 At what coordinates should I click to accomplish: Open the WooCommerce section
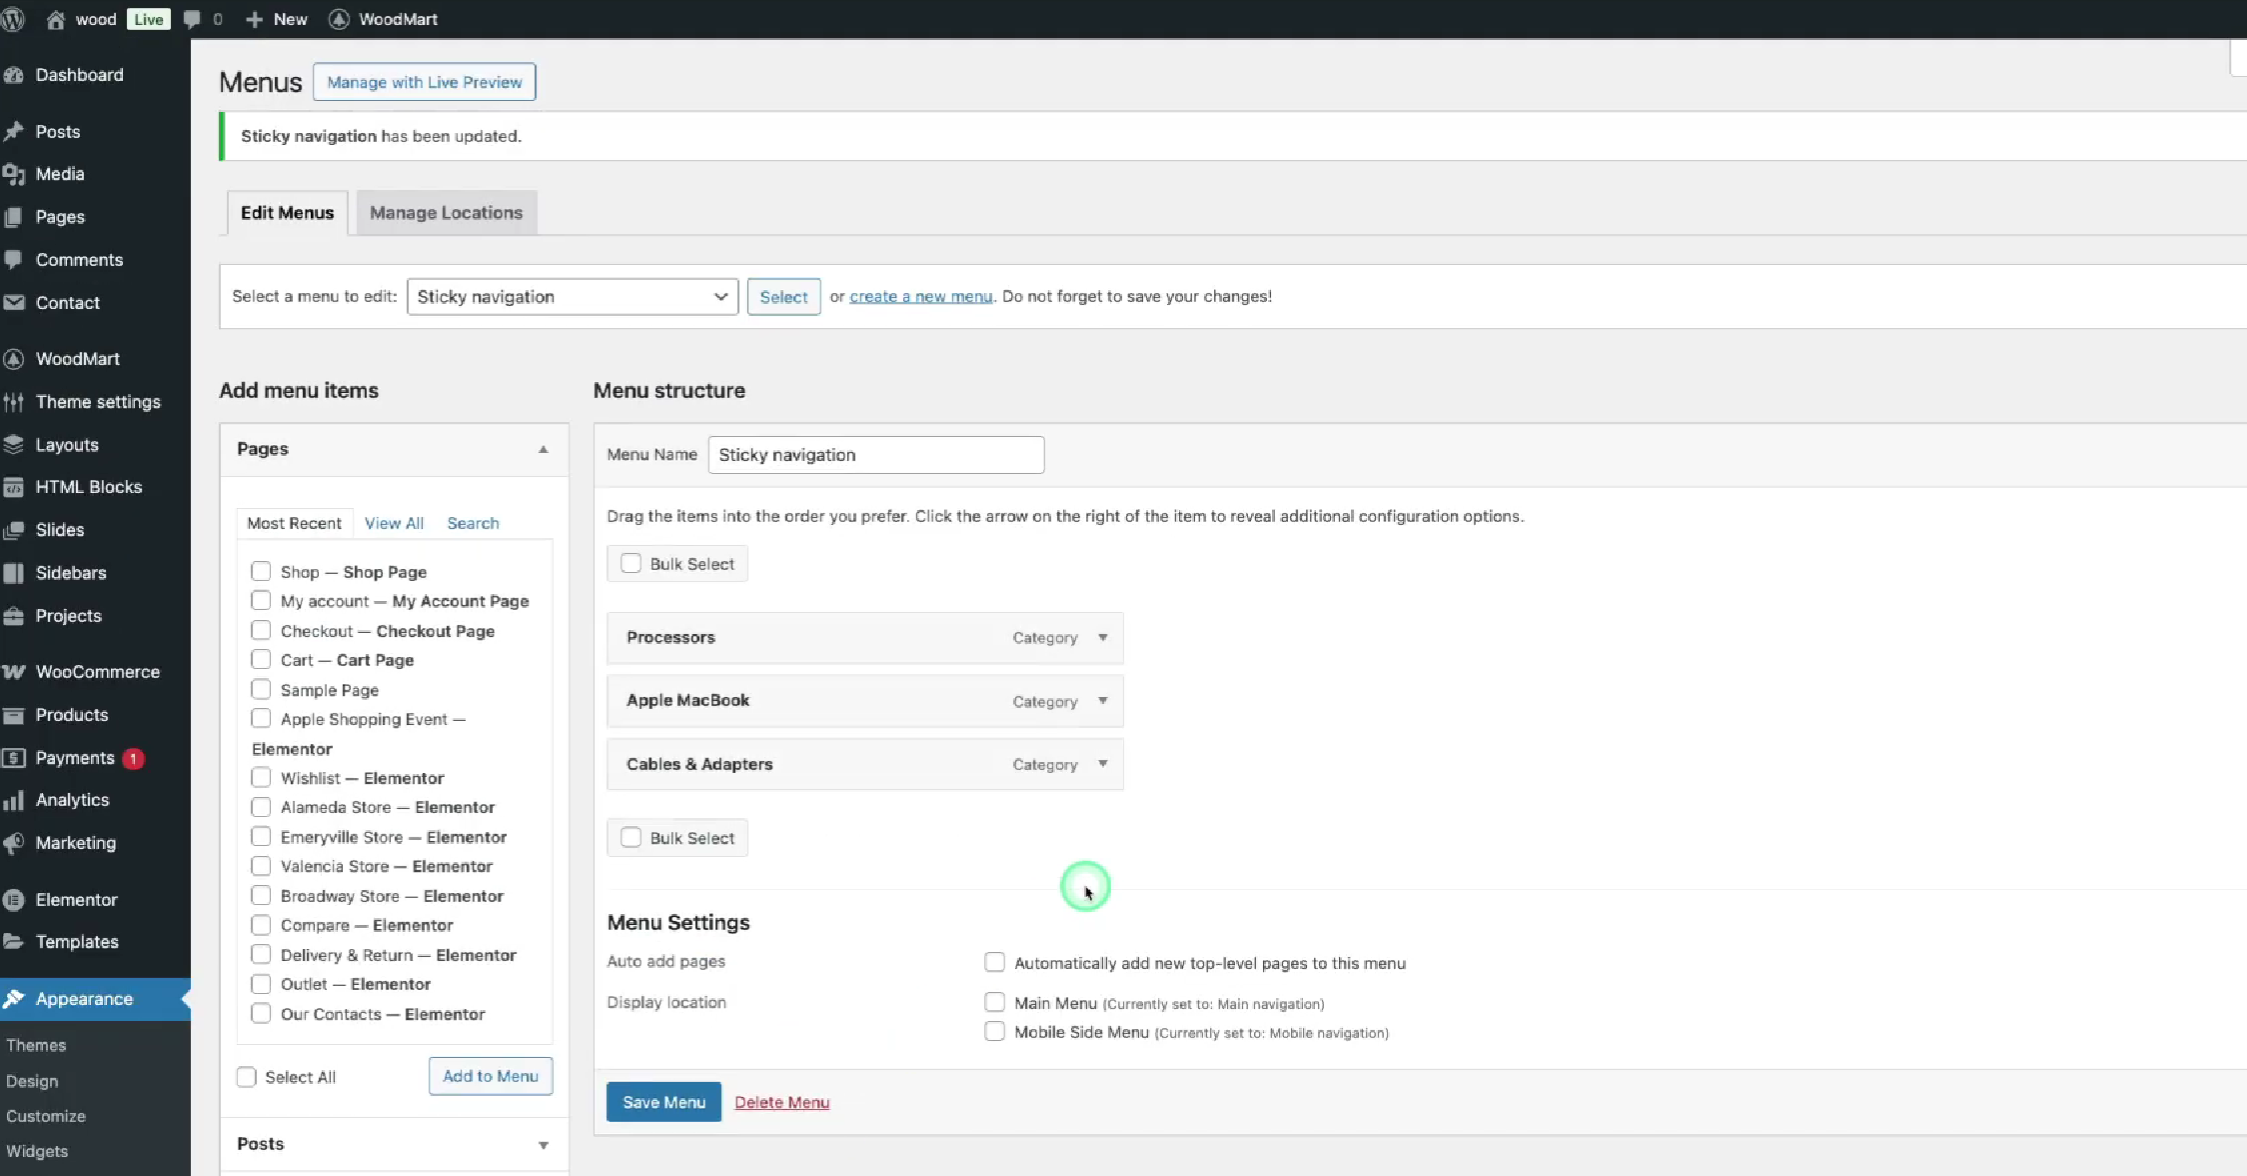click(96, 671)
